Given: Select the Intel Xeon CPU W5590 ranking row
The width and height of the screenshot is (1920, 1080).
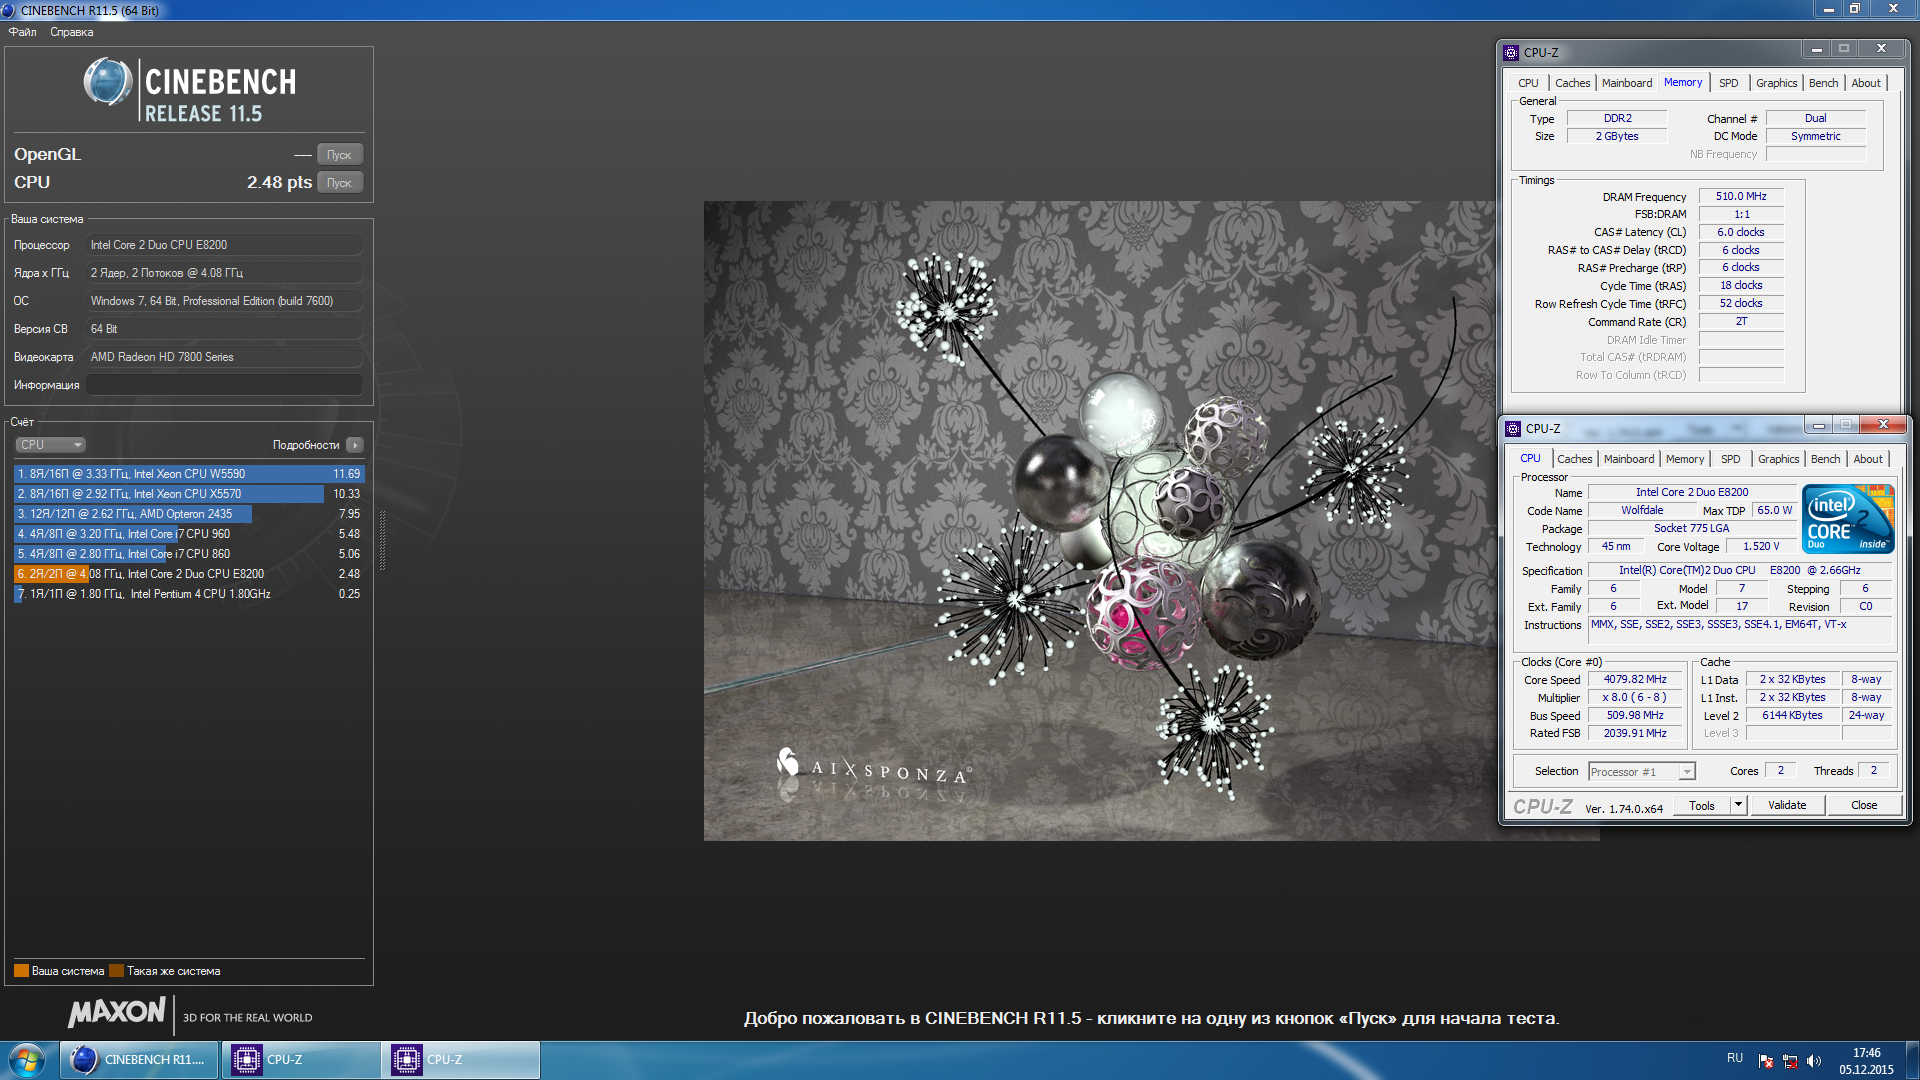Looking at the screenshot, I should coord(189,474).
